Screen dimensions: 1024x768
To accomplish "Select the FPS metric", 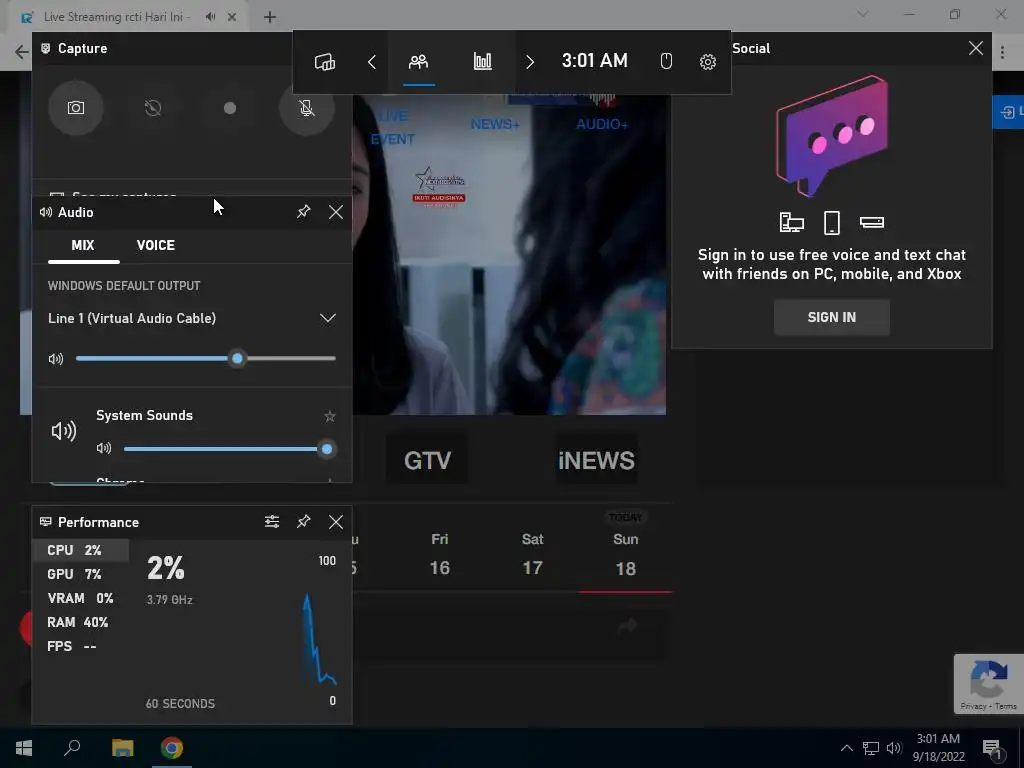I will (x=80, y=647).
